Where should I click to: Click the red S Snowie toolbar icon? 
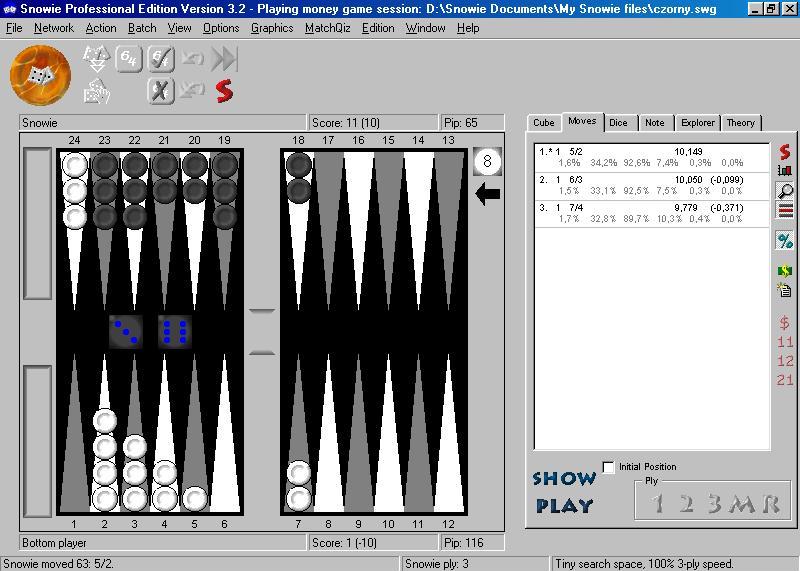[x=224, y=91]
